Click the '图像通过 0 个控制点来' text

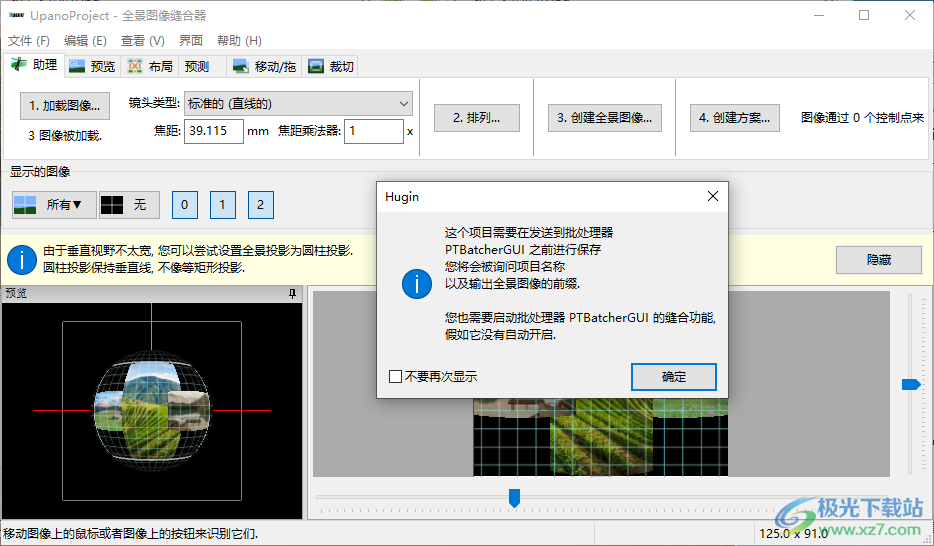coord(862,118)
